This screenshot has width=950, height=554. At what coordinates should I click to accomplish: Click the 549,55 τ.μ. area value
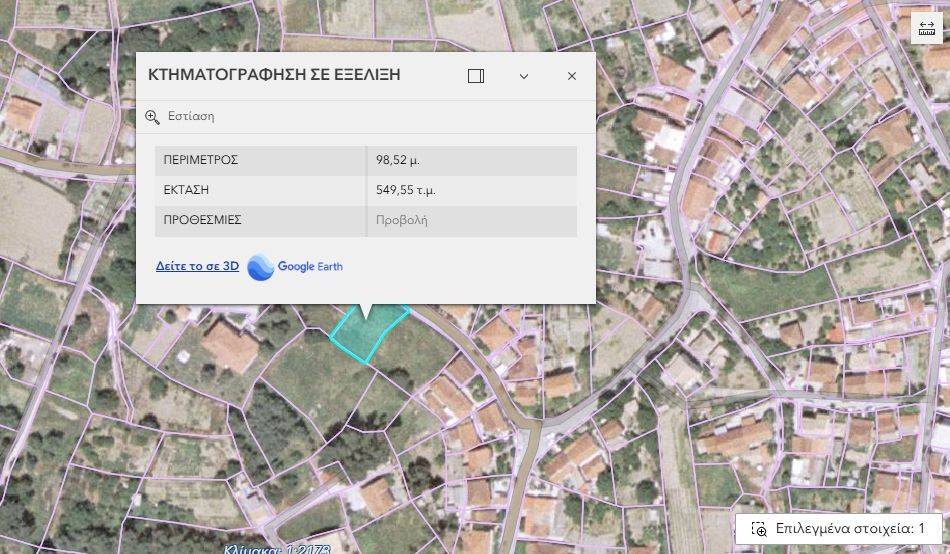tap(405, 190)
